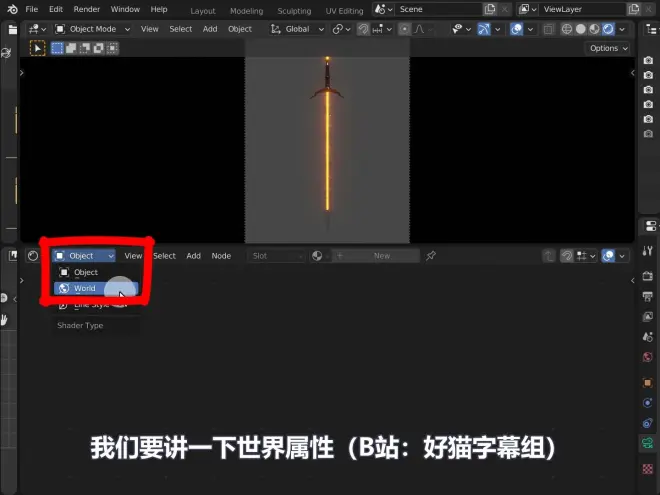The height and width of the screenshot is (495, 660).
Task: Pin the node tree with pushpin icon
Action: (430, 256)
